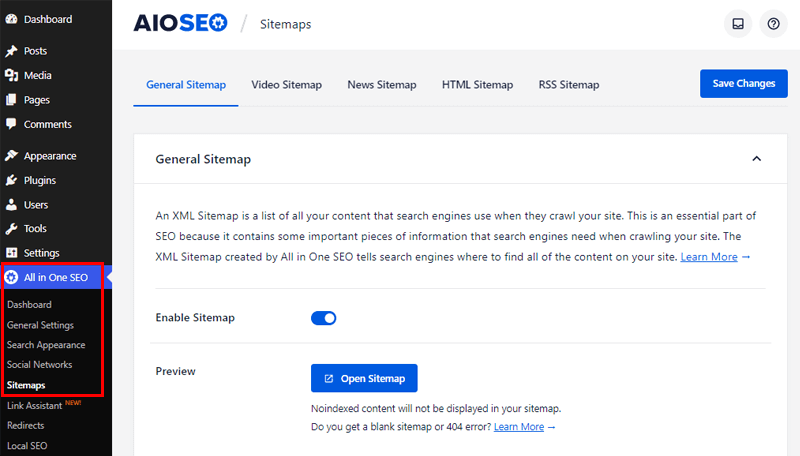Follow the Learn More link about XML Sitemap
Viewport: 800px width, 456px height.
click(x=709, y=257)
